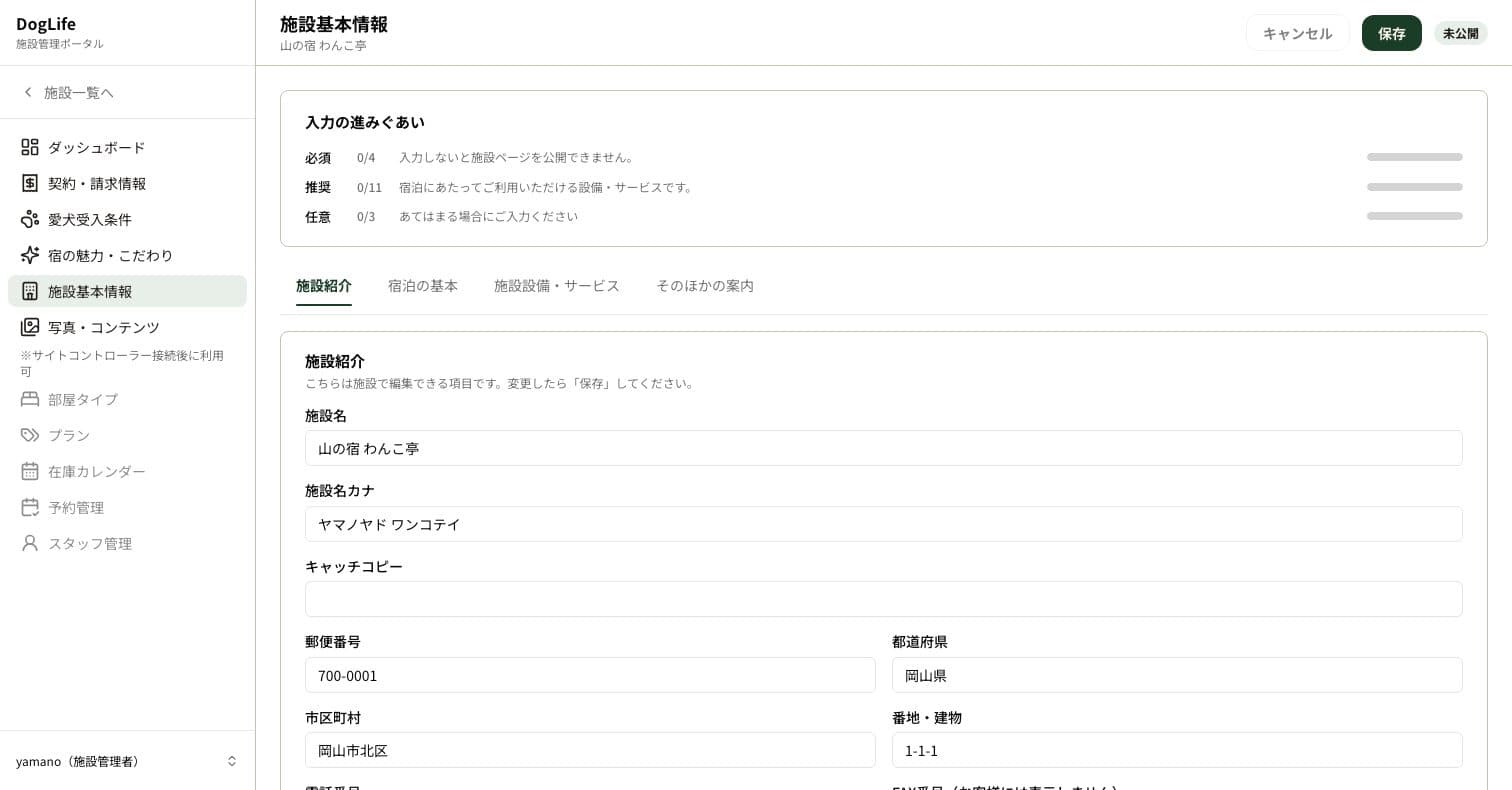The width and height of the screenshot is (1512, 790).
Task: Click the 宿の魅力・こだわり sparkle icon
Action: pyautogui.click(x=30, y=255)
